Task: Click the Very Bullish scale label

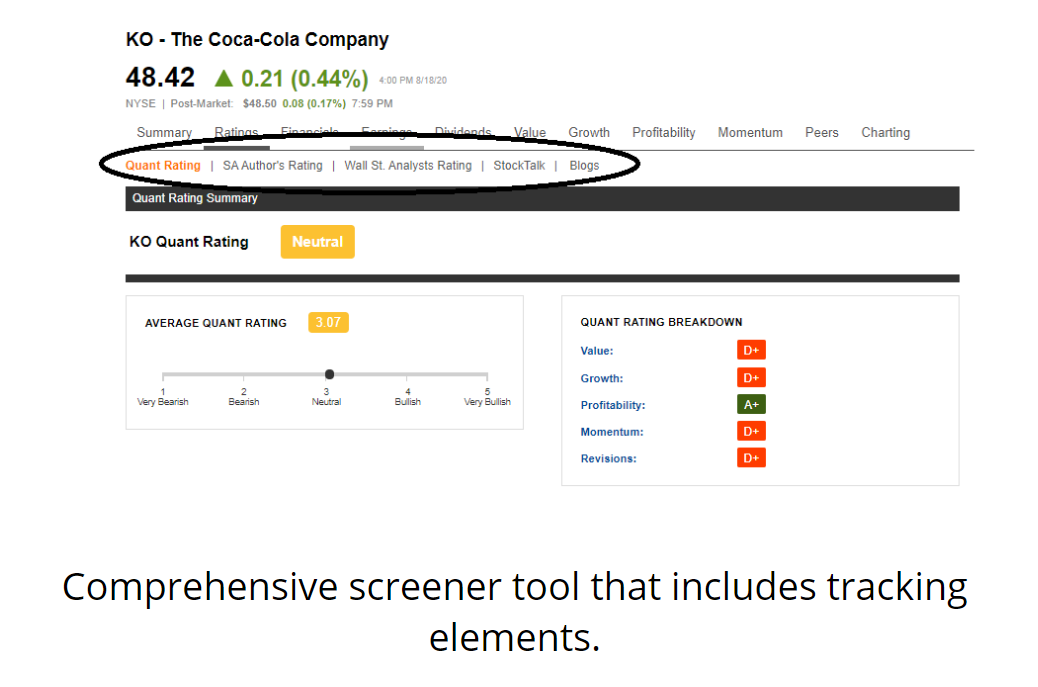Action: pyautogui.click(x=487, y=402)
